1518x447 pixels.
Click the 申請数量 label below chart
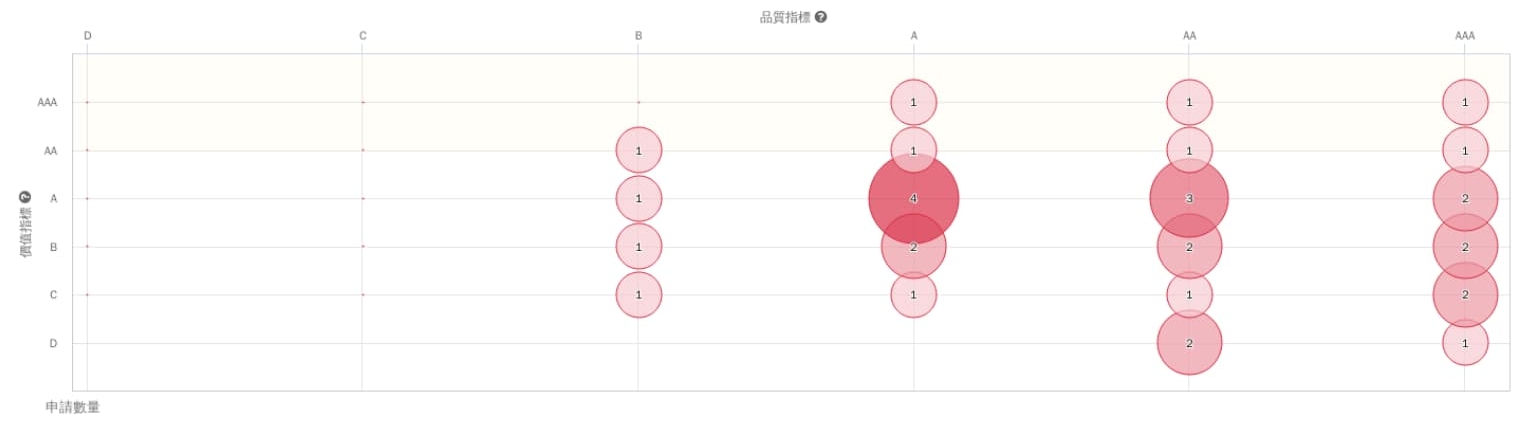[73, 407]
